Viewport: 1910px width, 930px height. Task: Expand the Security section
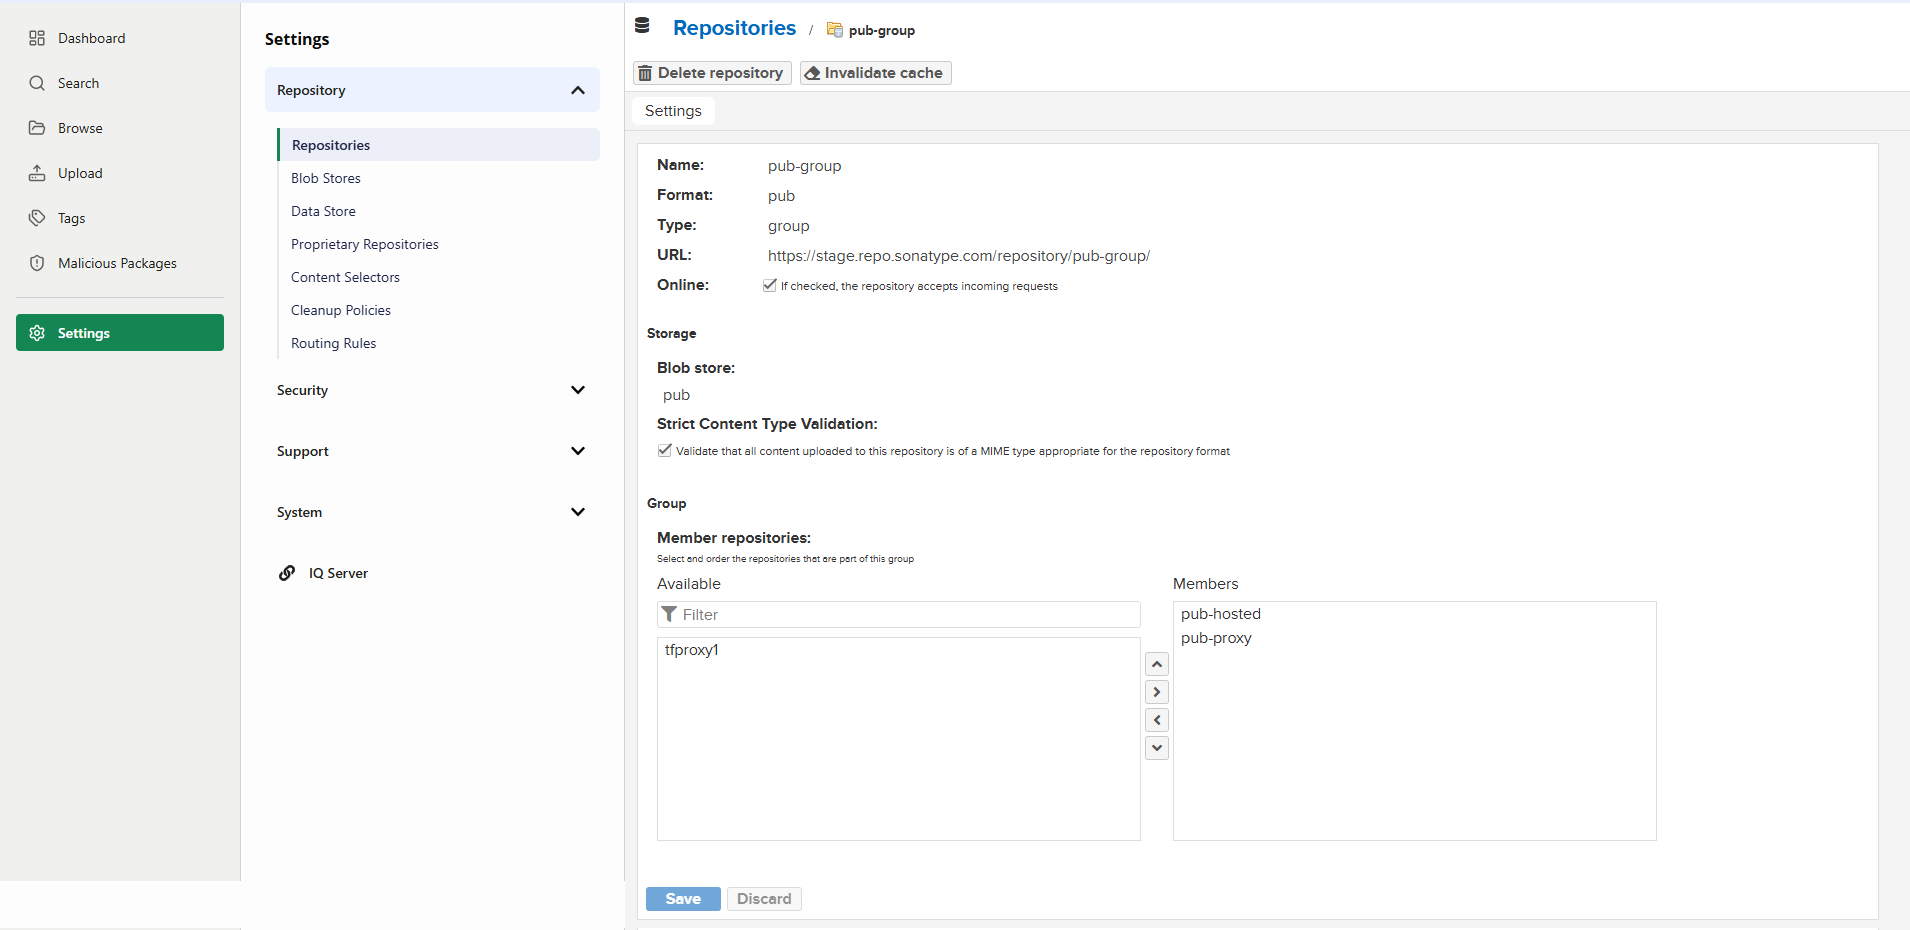(432, 390)
